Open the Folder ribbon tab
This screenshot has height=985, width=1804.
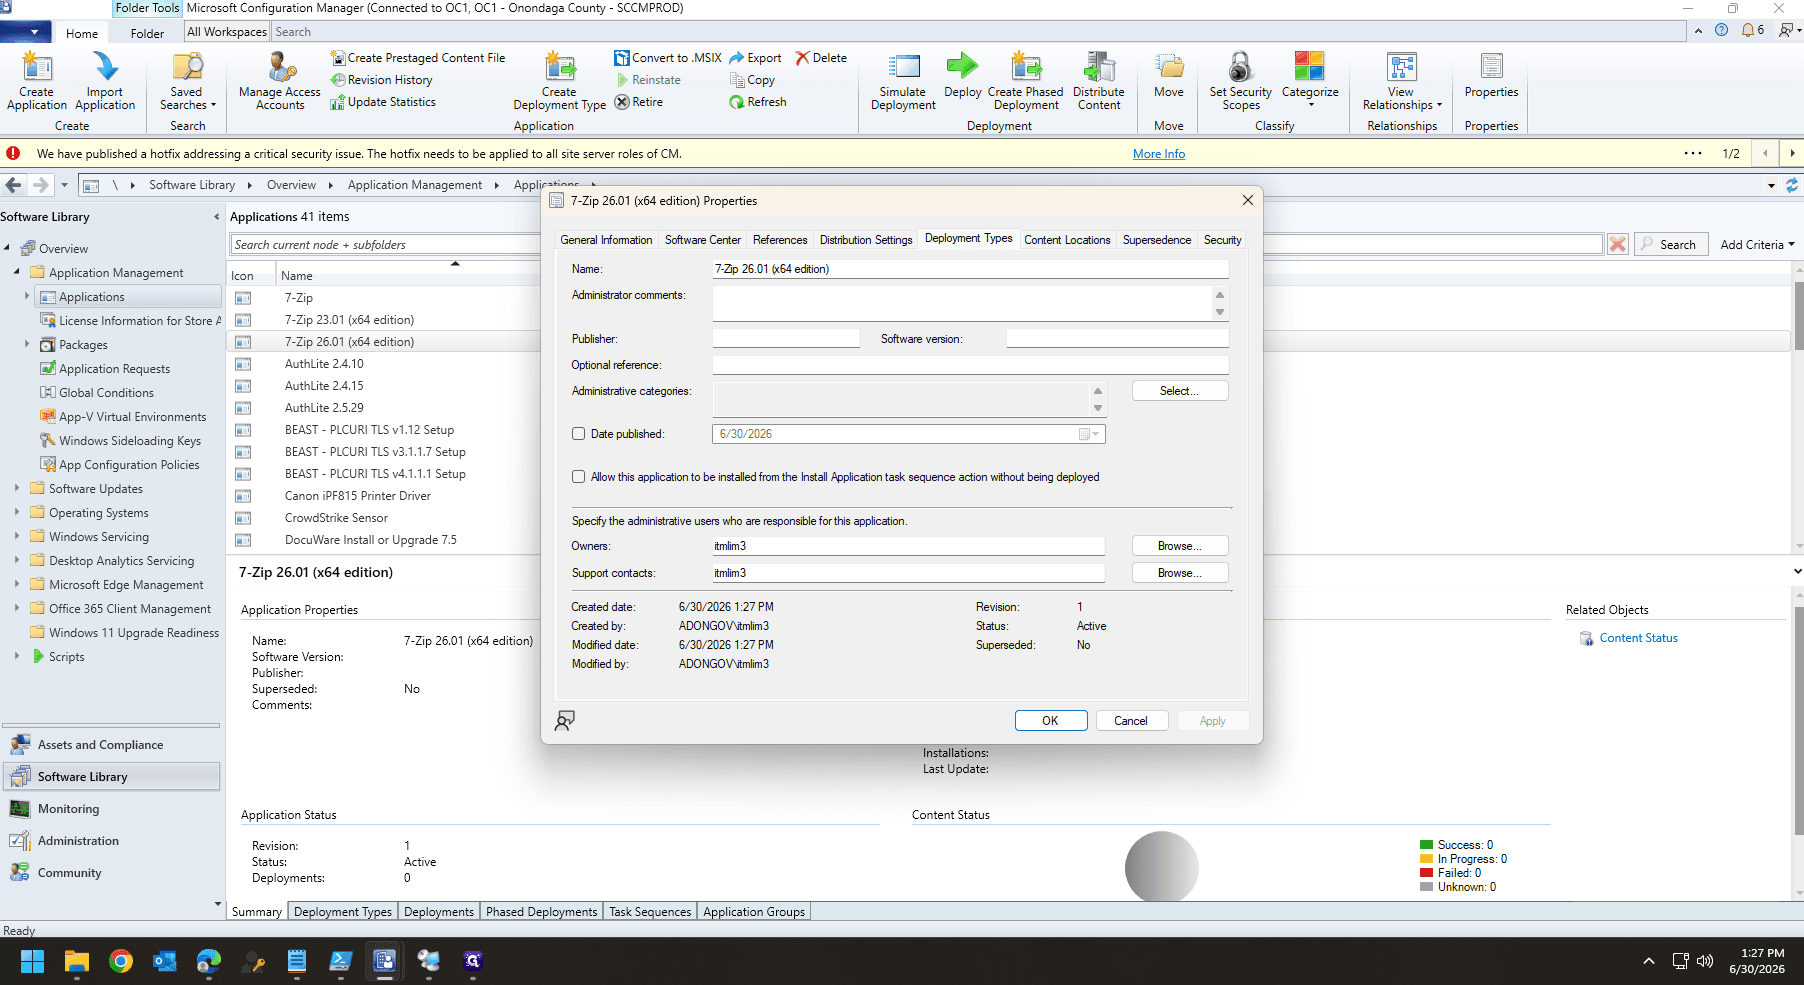147,33
